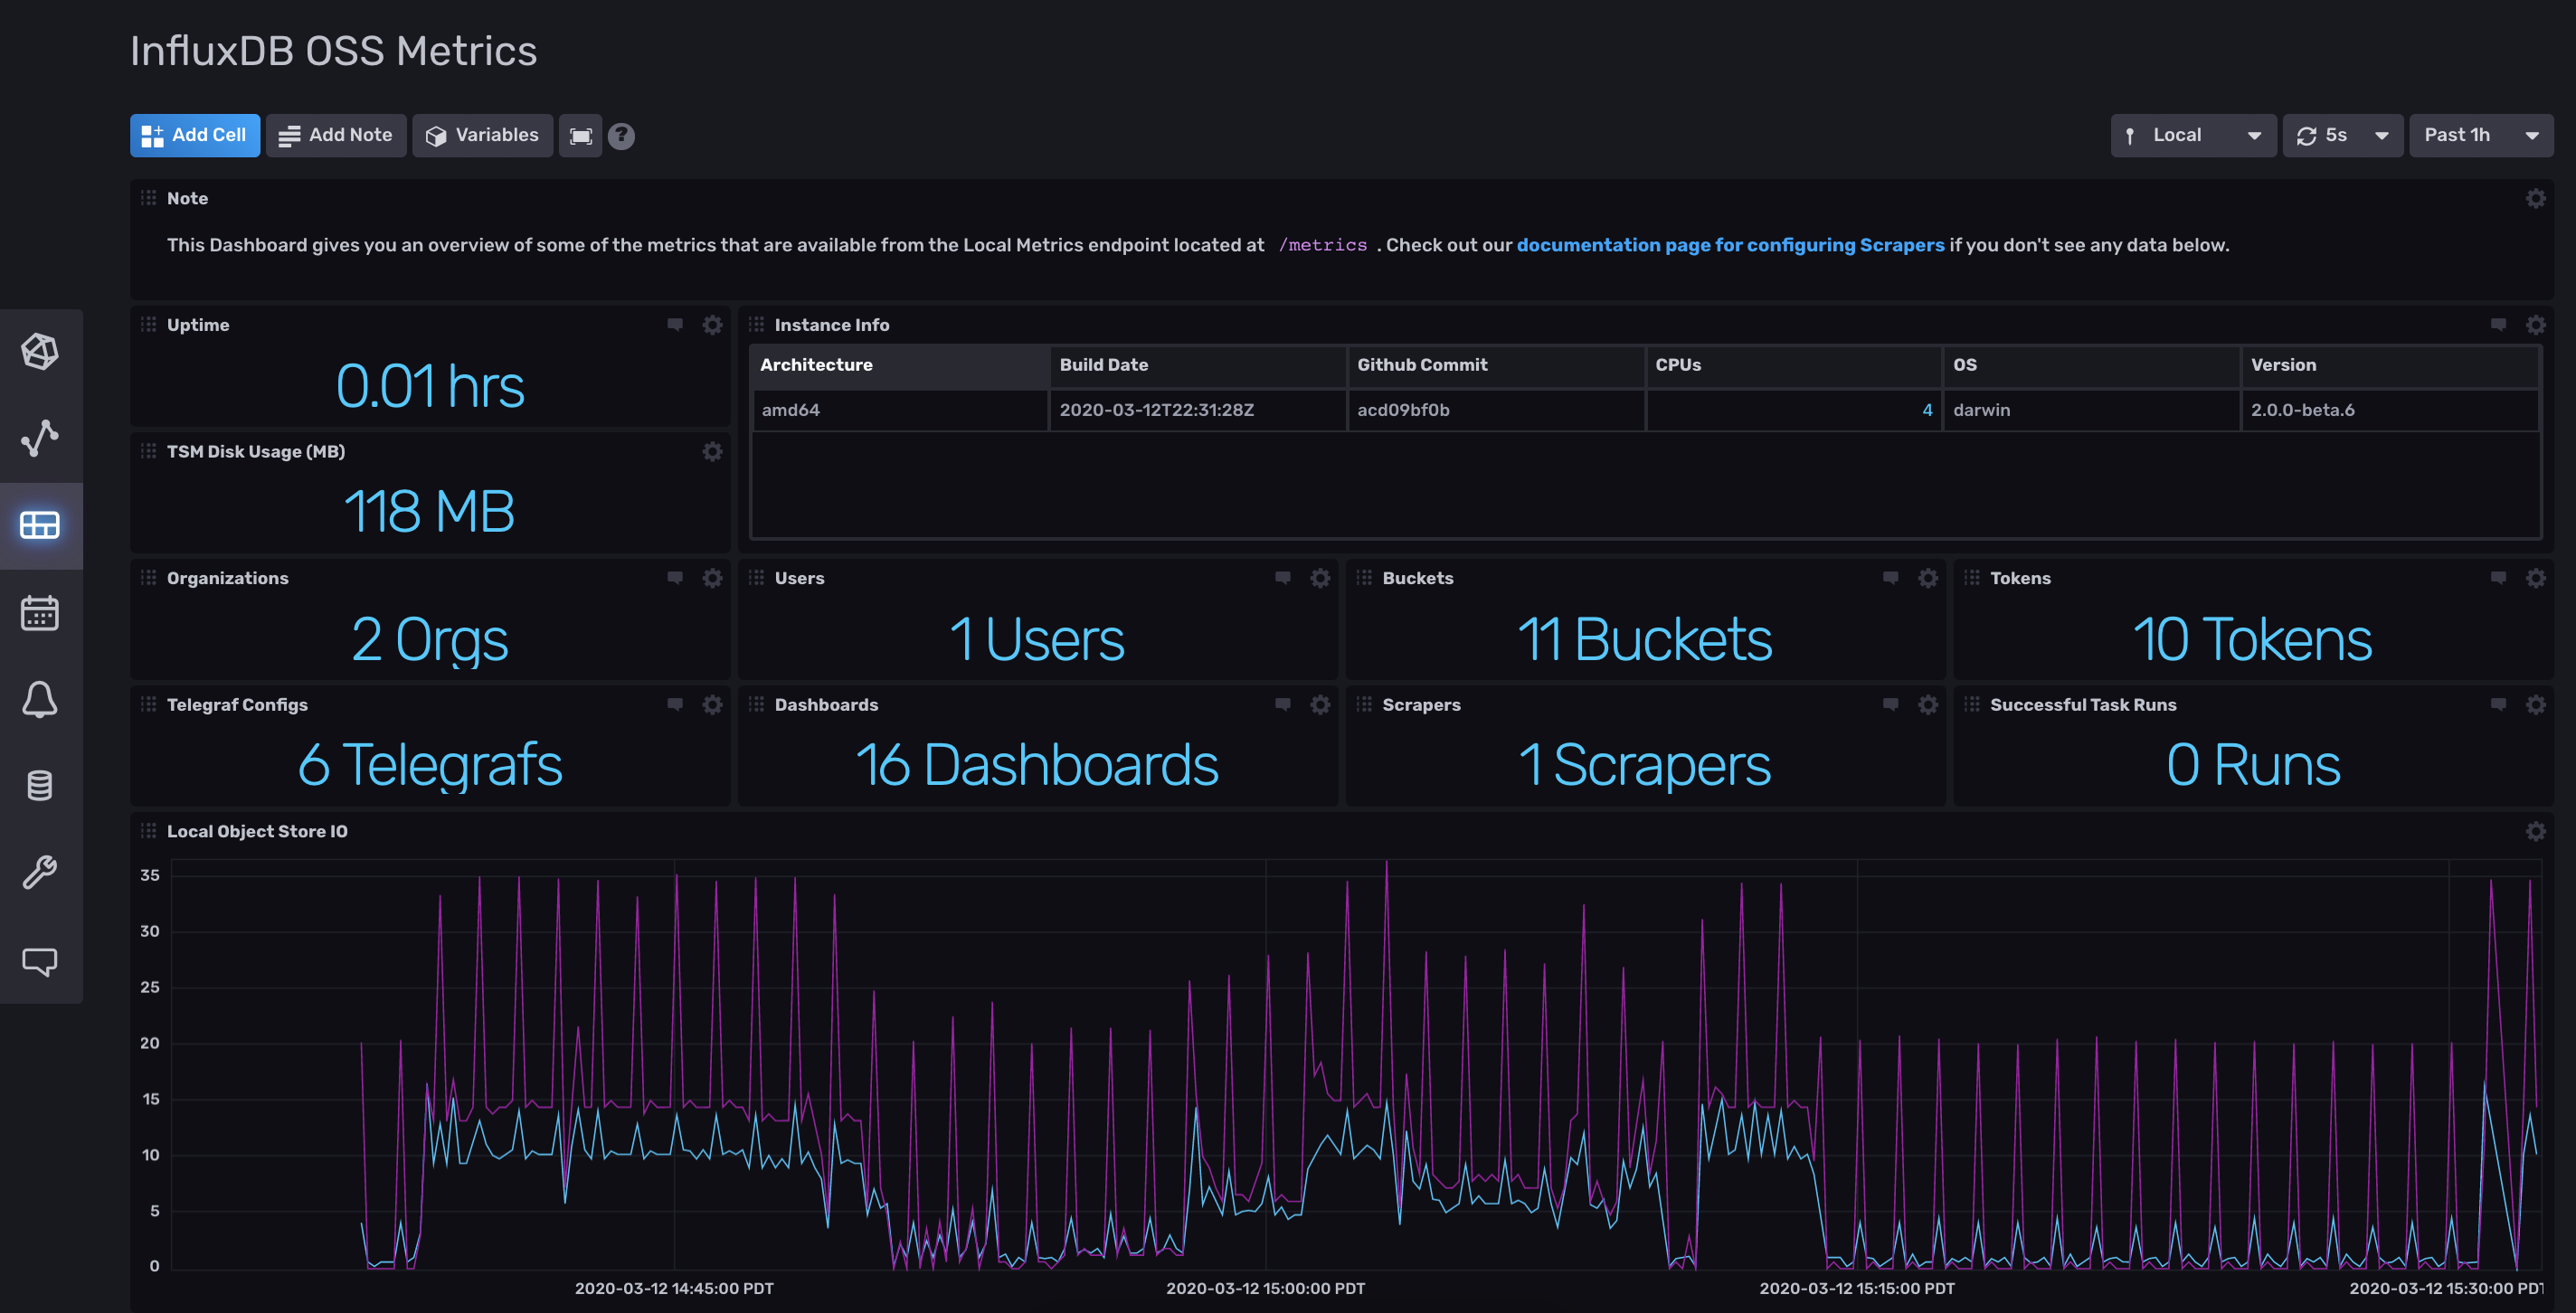Screen dimensions: 2576x1313
Task: Click the /metrics code text in note
Action: (1322, 245)
